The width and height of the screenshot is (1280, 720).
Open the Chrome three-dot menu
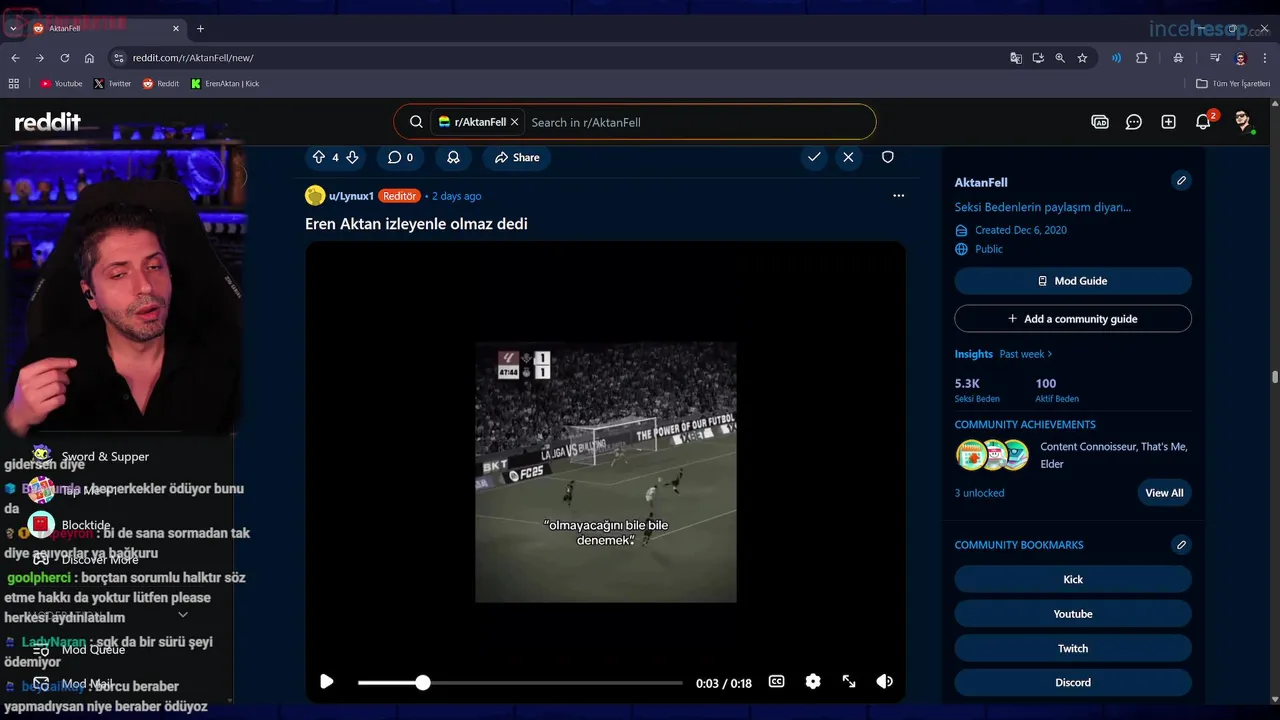[1266, 58]
